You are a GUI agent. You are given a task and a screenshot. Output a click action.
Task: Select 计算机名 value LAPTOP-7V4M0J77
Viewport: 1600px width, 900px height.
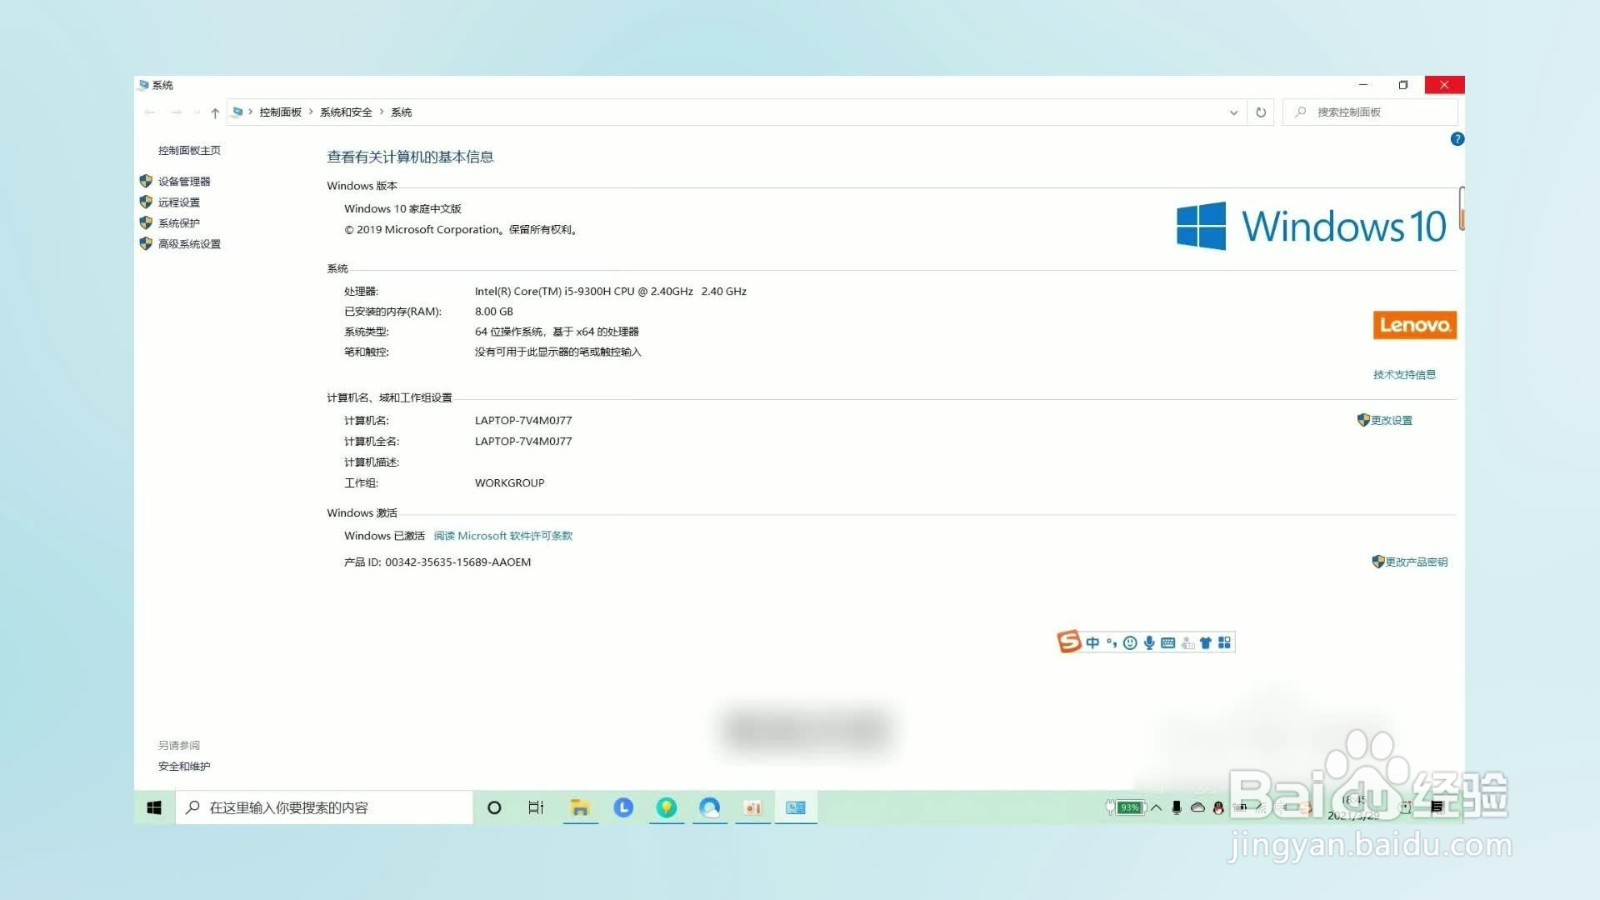point(523,421)
